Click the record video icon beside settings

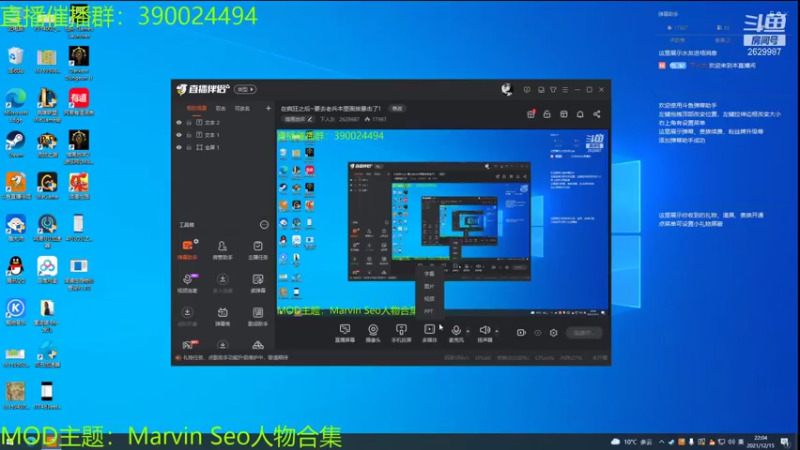point(521,333)
